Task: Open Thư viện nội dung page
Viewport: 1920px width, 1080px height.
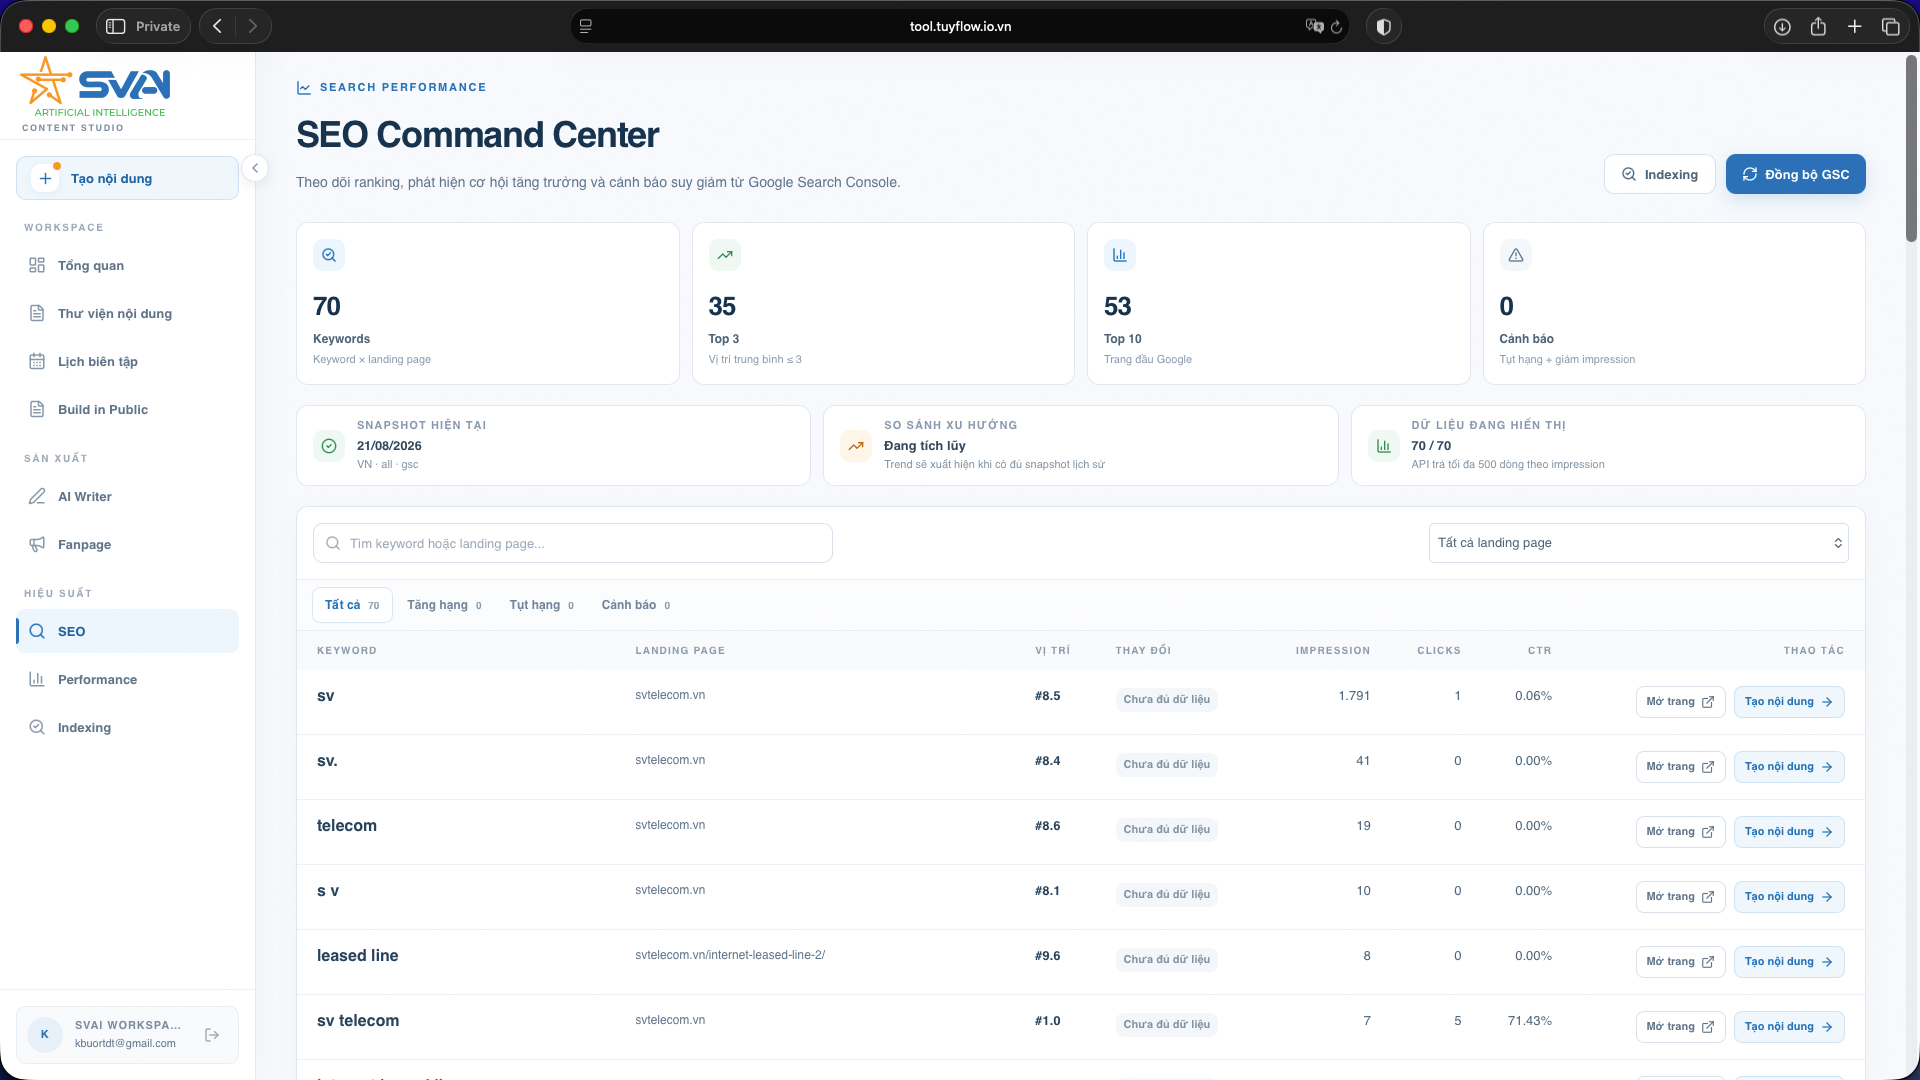Action: 127,313
